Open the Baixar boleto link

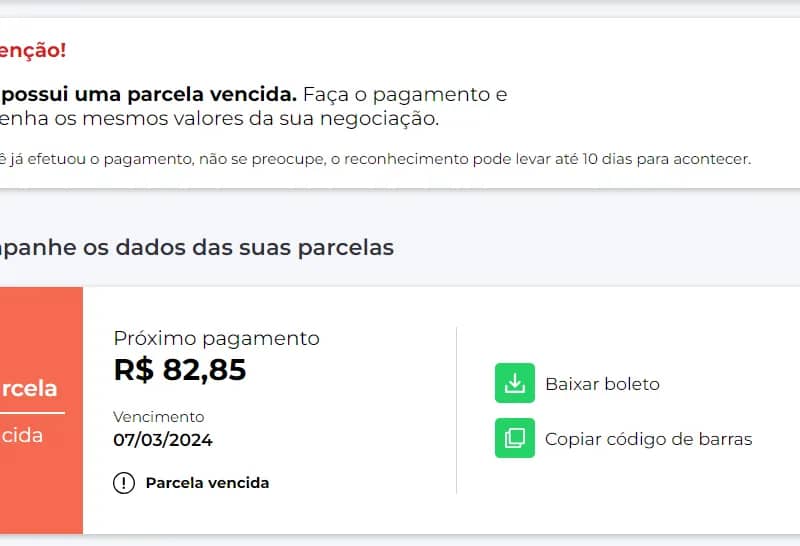click(602, 384)
